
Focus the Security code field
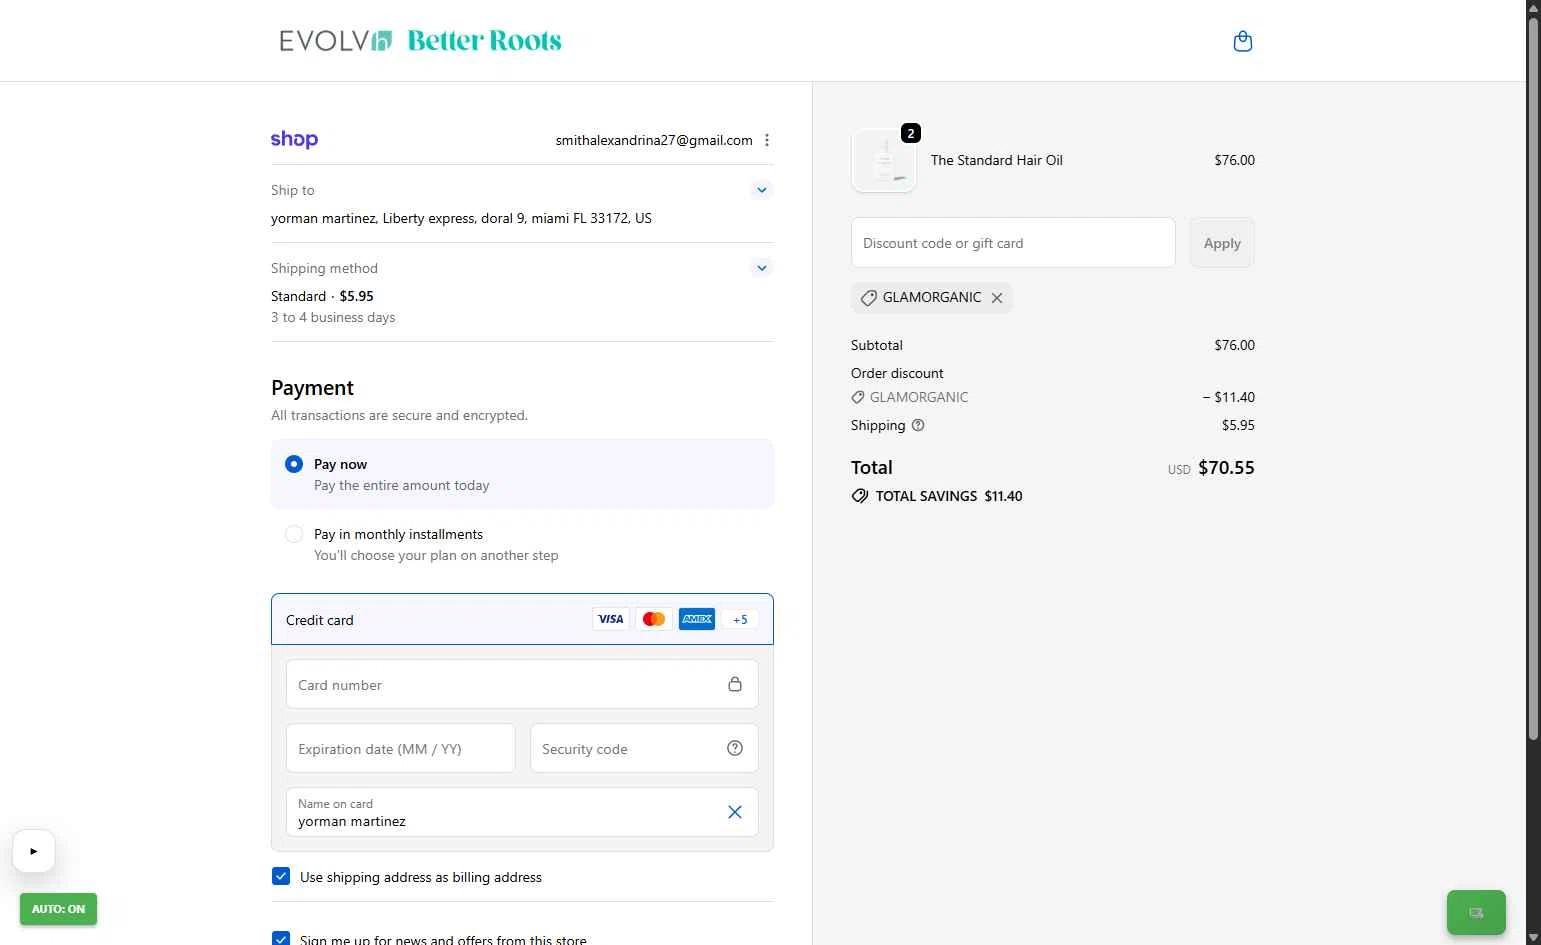coord(644,748)
